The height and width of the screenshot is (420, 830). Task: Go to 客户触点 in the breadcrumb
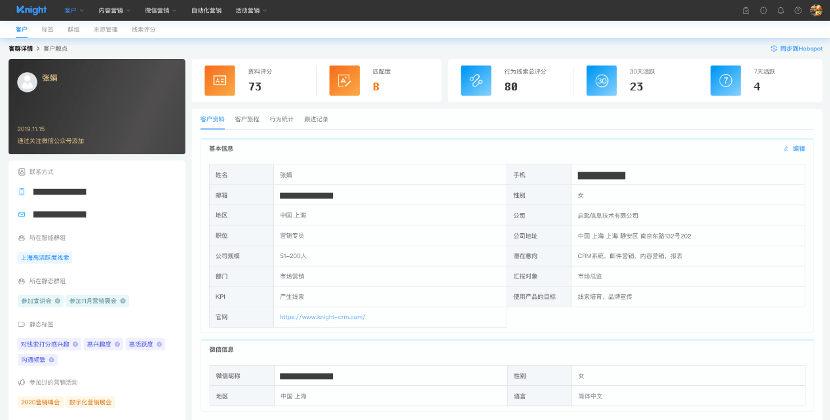[x=56, y=49]
